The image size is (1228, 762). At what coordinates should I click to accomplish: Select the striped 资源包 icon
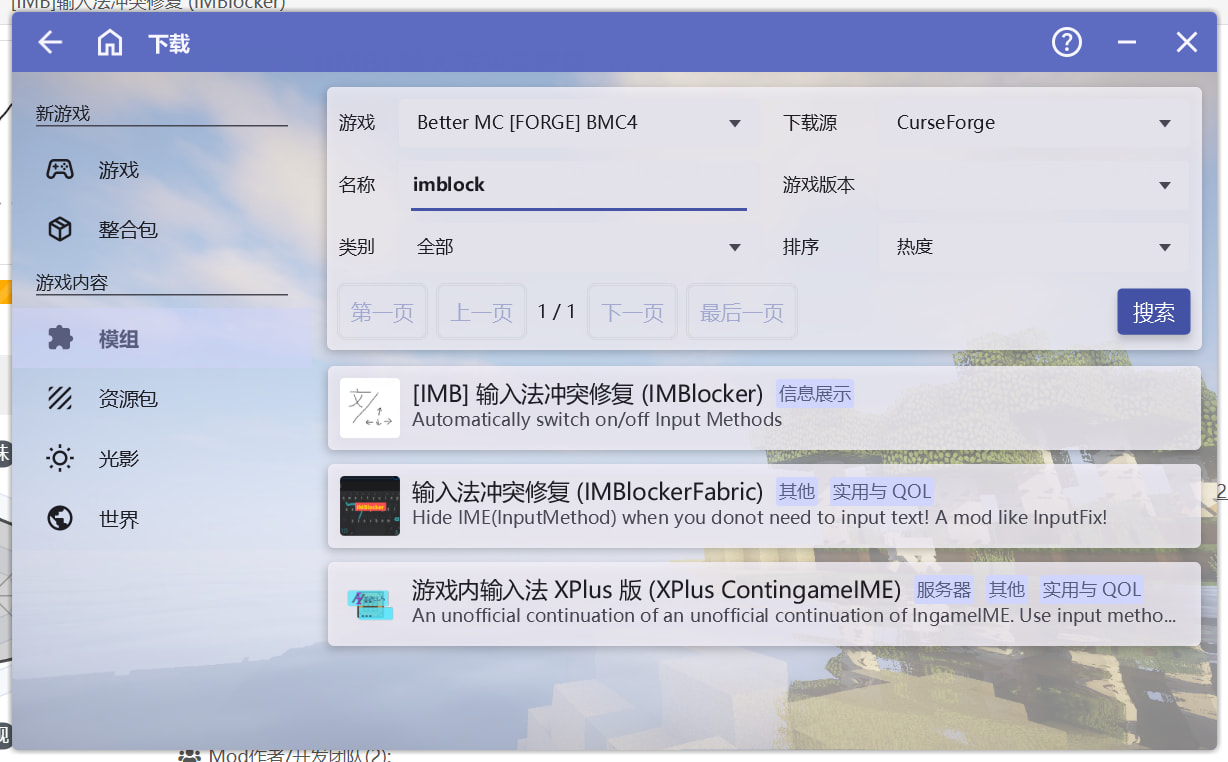pyautogui.click(x=60, y=399)
